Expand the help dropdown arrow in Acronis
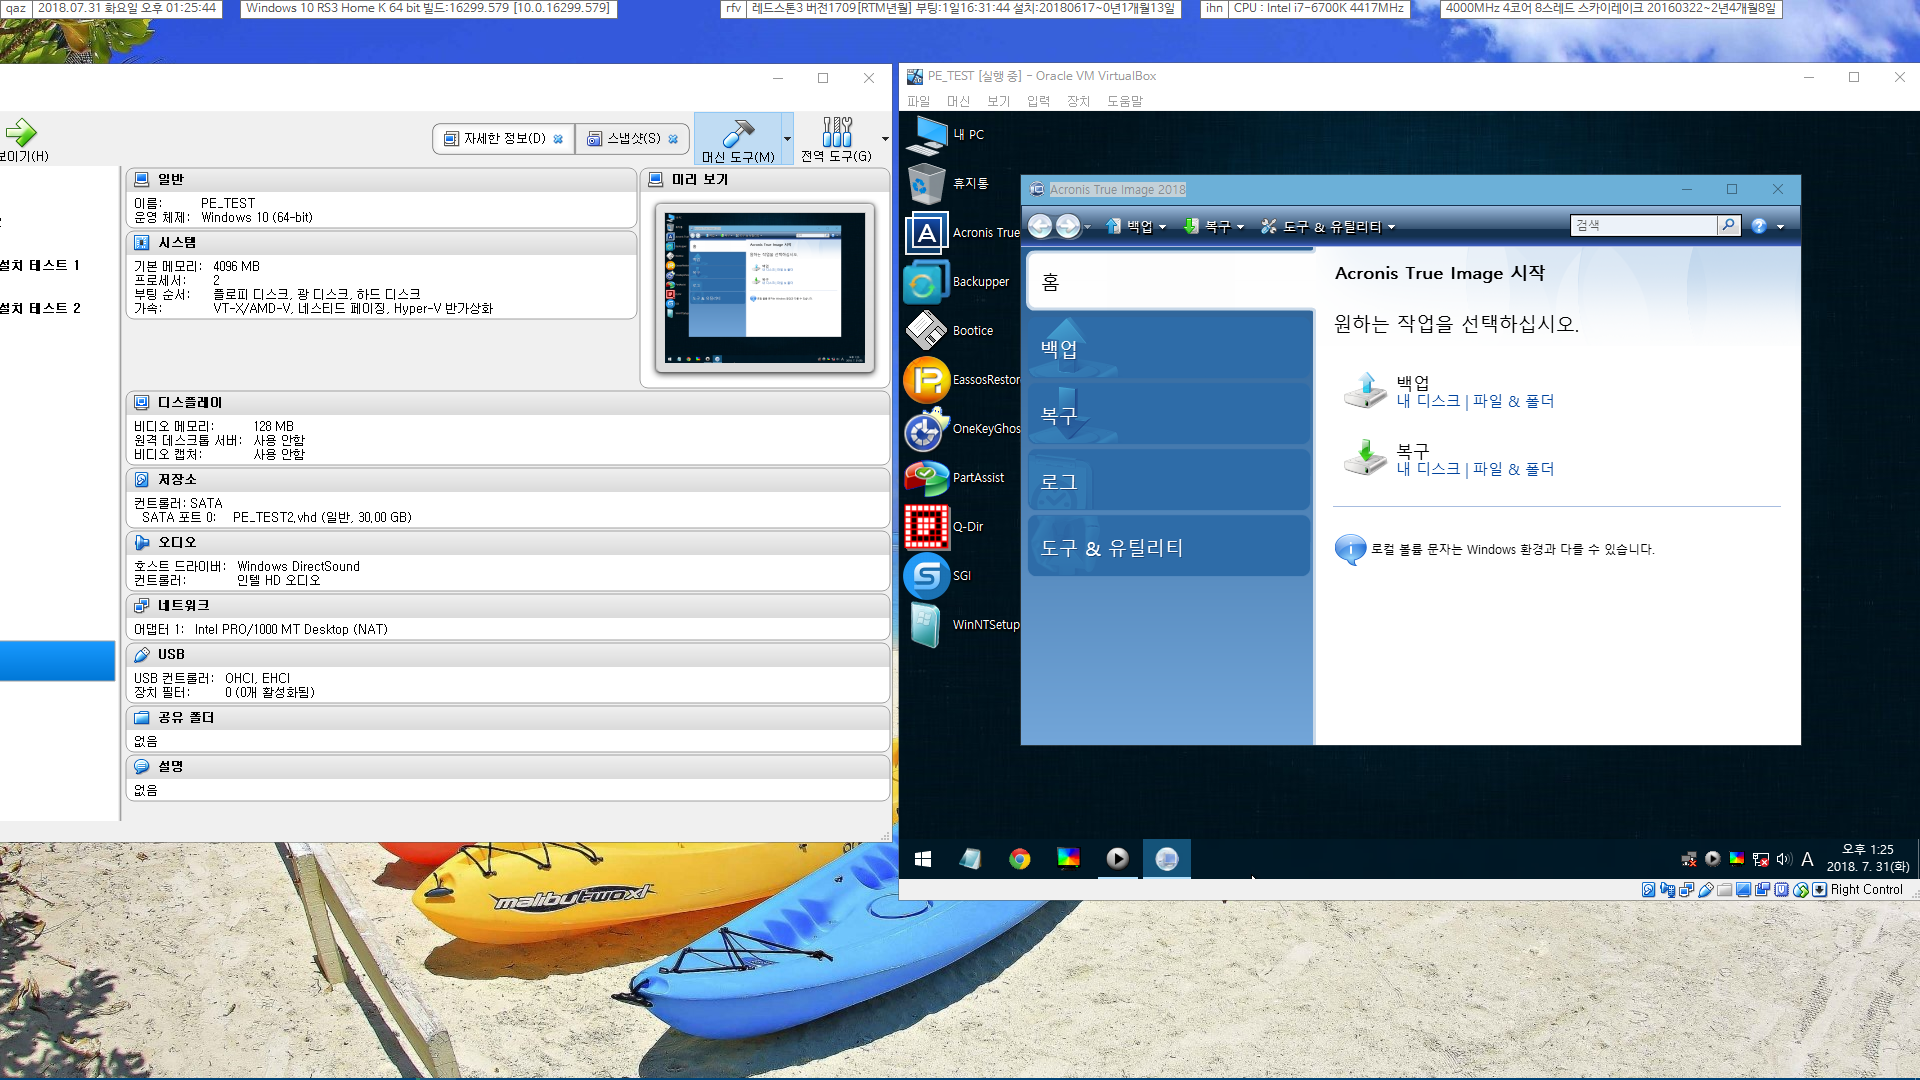1920x1080 pixels. [x=1780, y=227]
